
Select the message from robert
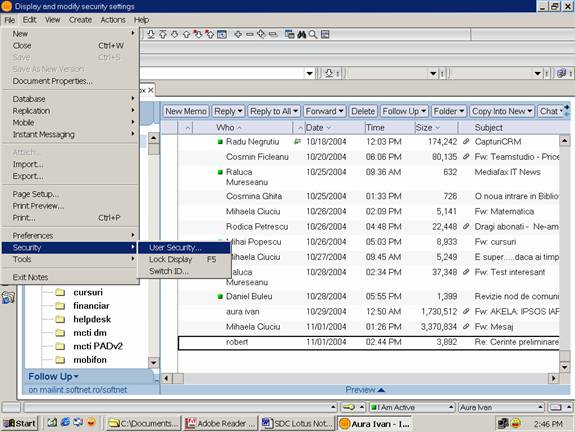click(x=369, y=342)
